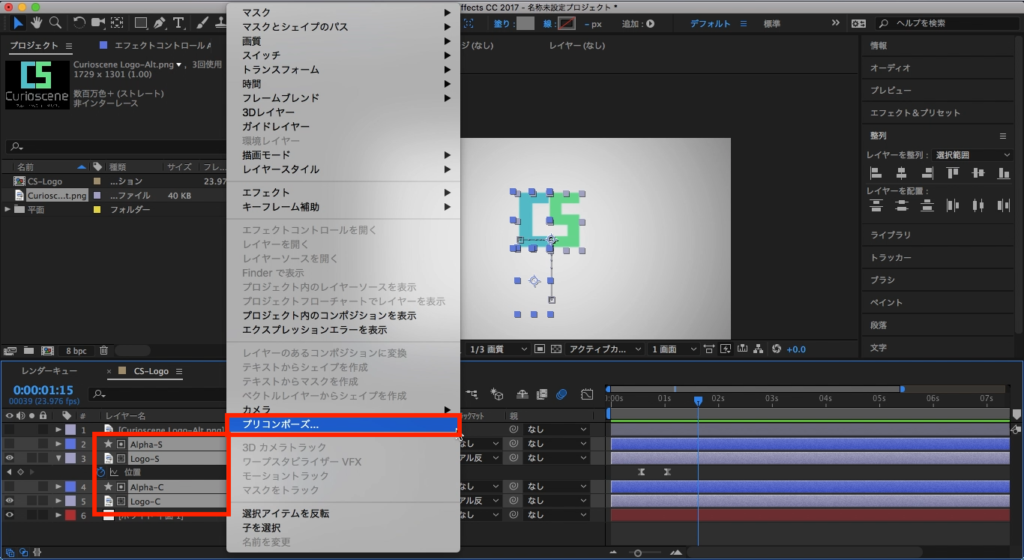This screenshot has width=1024, height=560.
Task: Select the Unified Camera tool
Action: pyautogui.click(x=98, y=23)
